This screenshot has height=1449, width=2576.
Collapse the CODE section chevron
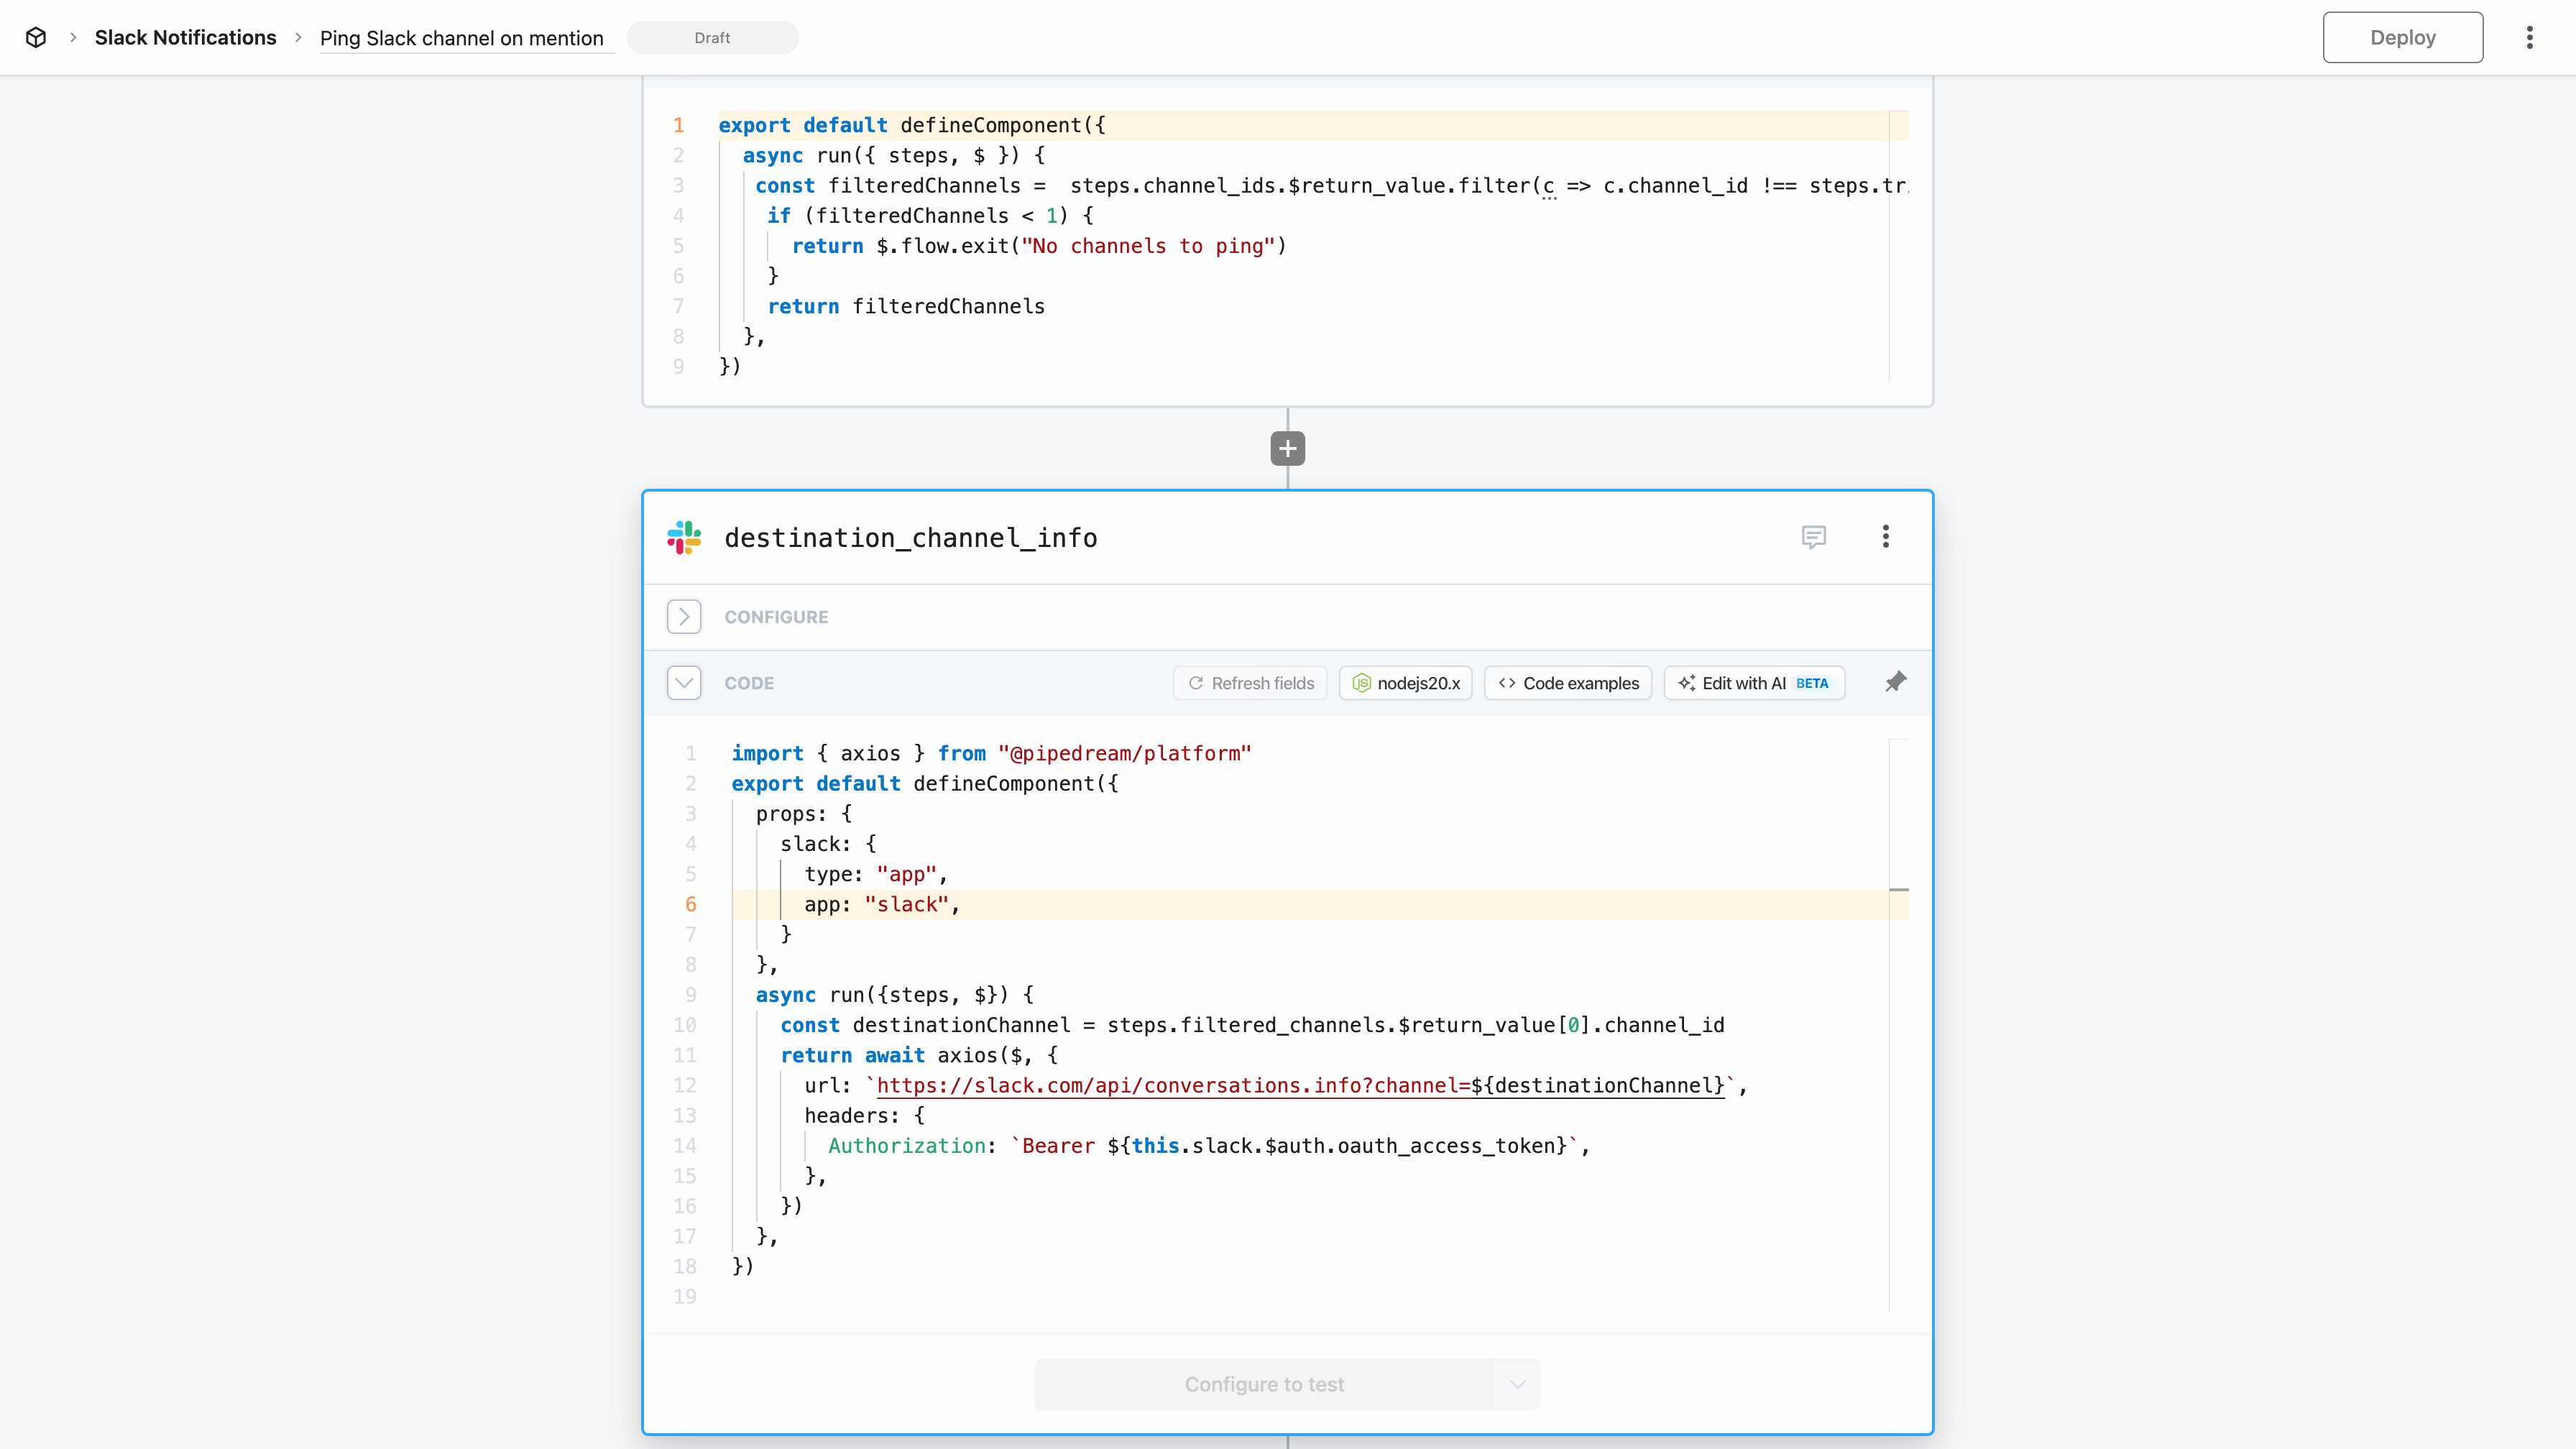pos(684,683)
